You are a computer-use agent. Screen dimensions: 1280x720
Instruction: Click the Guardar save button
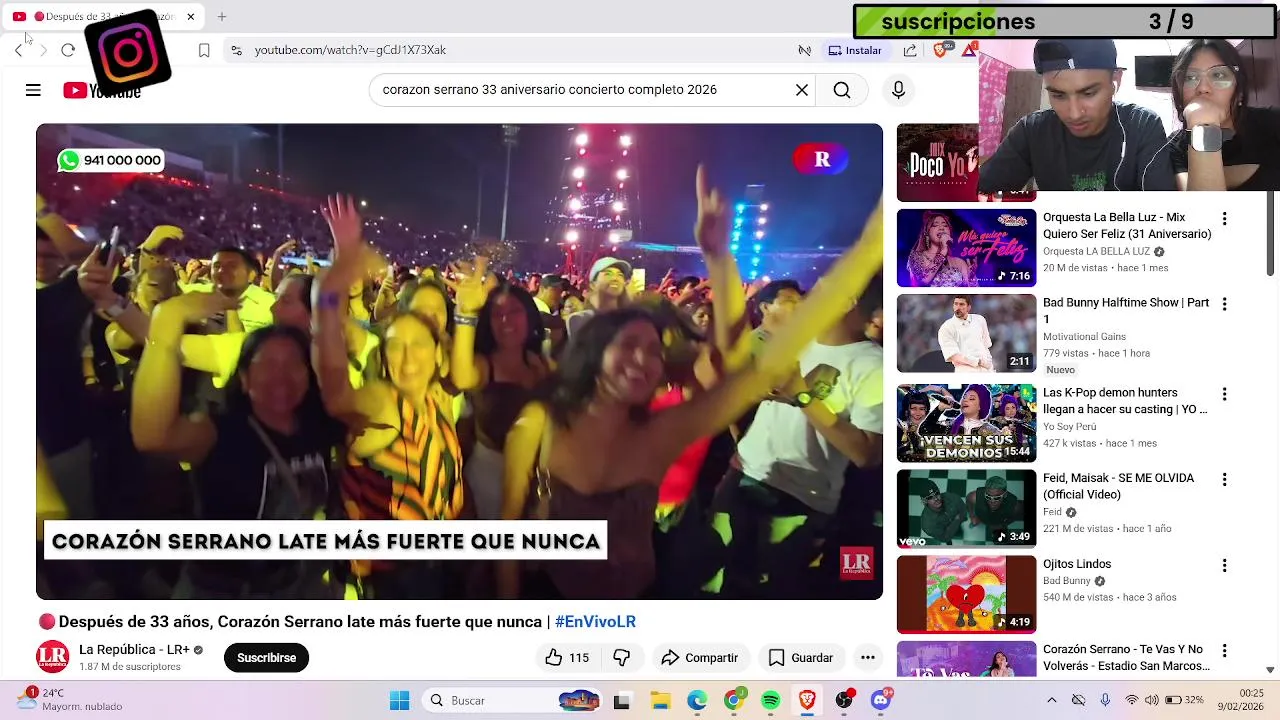pyautogui.click(x=800, y=657)
